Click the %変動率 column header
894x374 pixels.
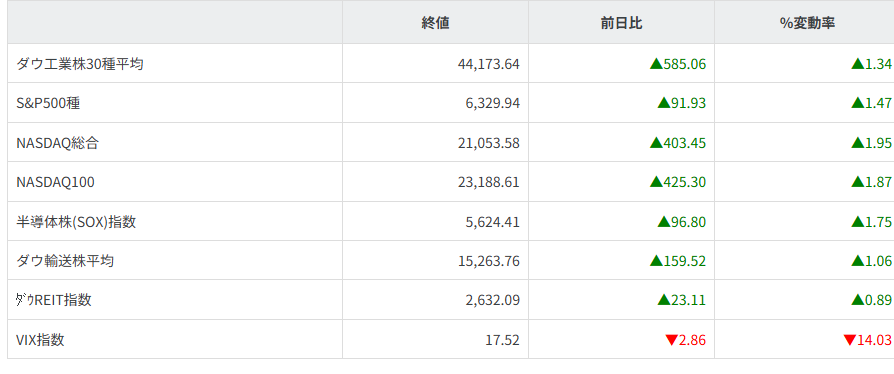[x=807, y=22]
